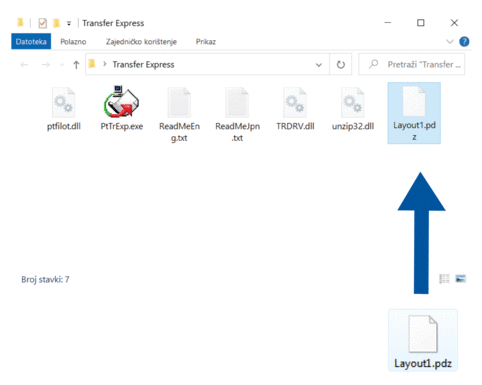Go up one folder level
The width and height of the screenshot is (482, 385).
(76, 64)
